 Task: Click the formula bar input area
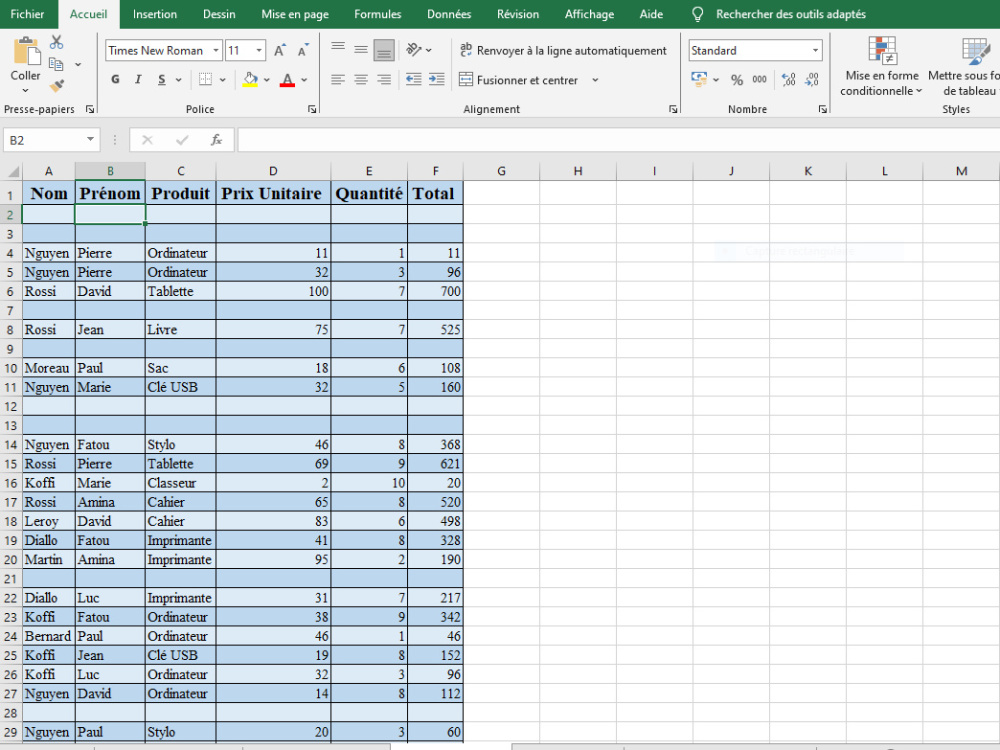click(618, 140)
